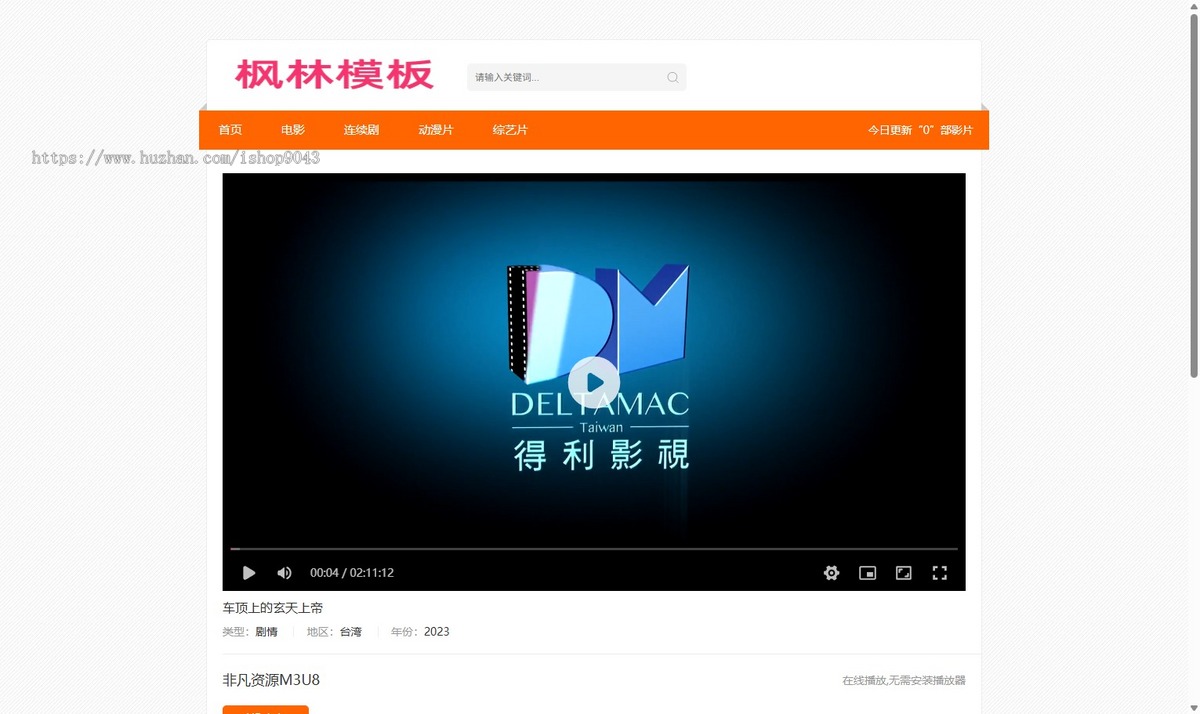Click the 台湾 region link
Viewport: 1200px width, 714px height.
pos(351,632)
